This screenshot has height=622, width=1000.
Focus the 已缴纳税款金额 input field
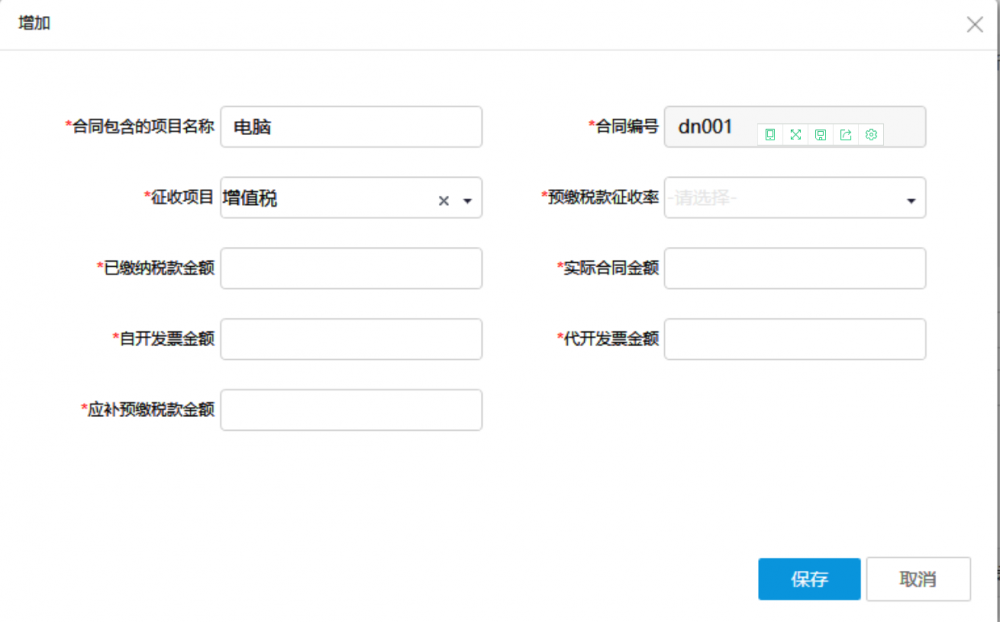point(351,268)
